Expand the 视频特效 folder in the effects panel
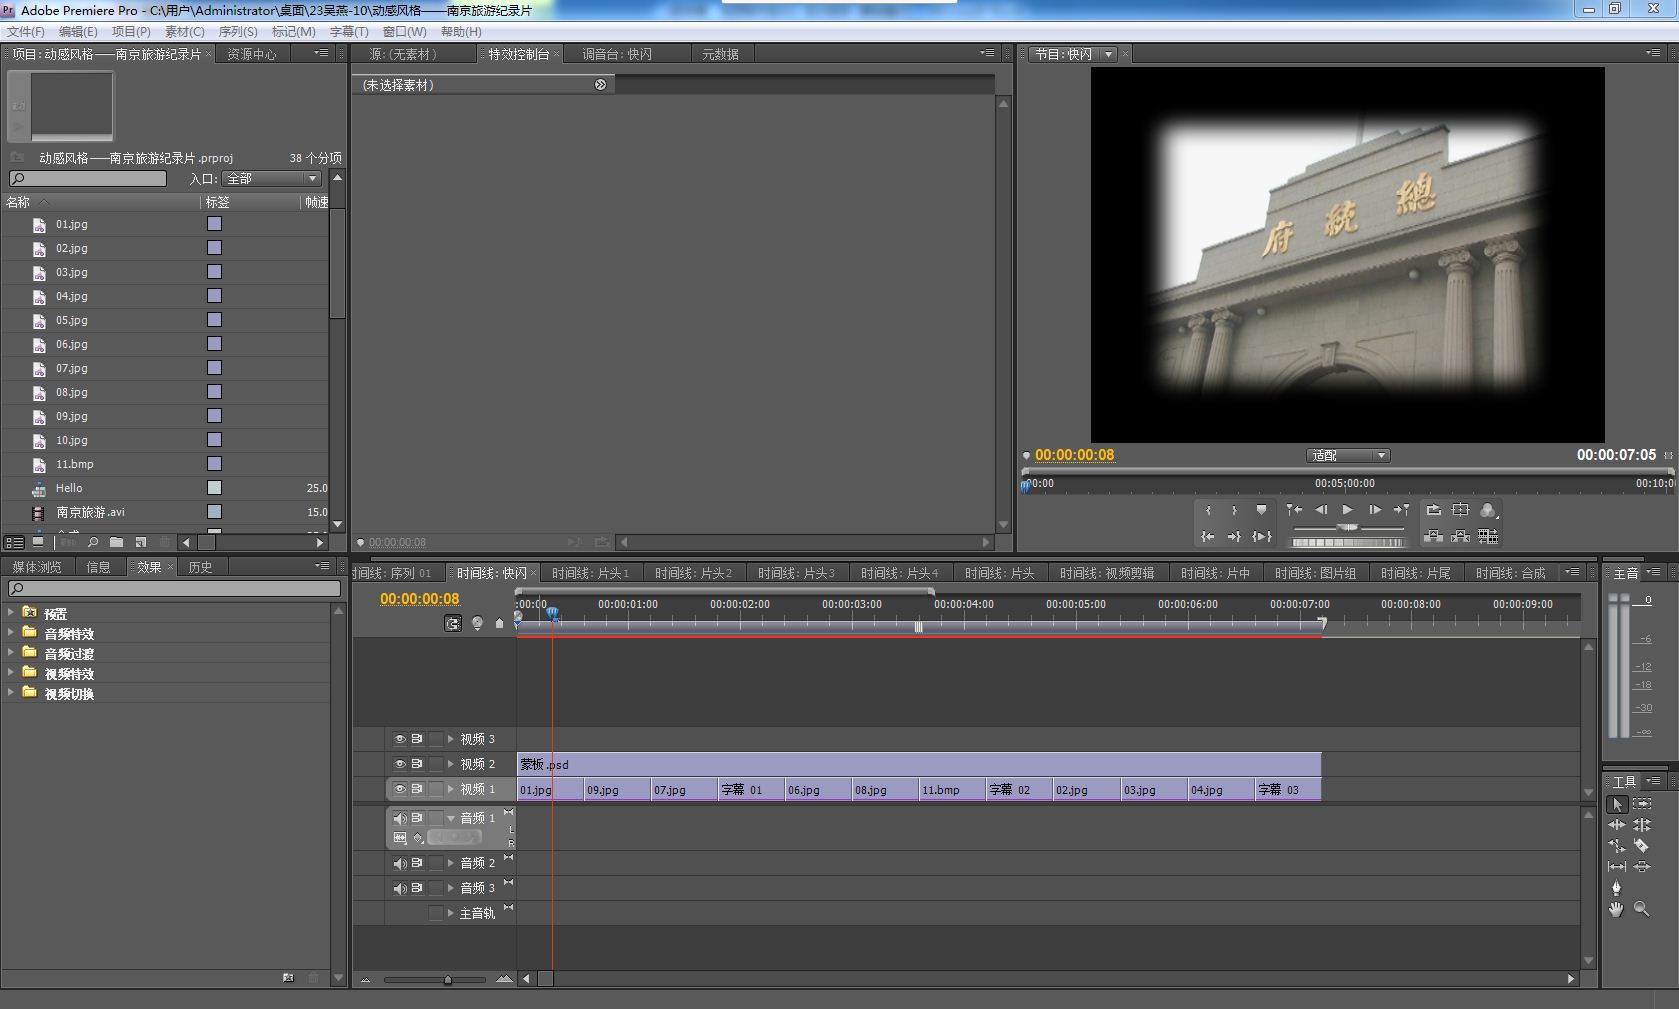This screenshot has width=1679, height=1009. pyautogui.click(x=11, y=673)
